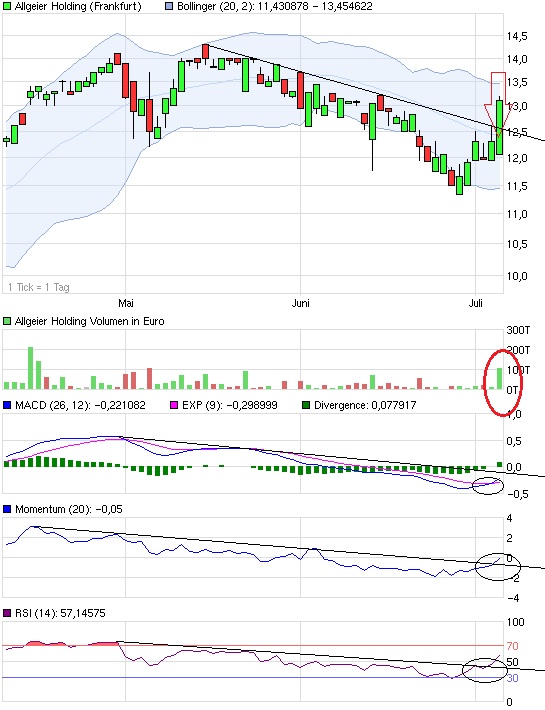Click the blue Momentum (20) legend square
545x710 pixels.
point(7,509)
